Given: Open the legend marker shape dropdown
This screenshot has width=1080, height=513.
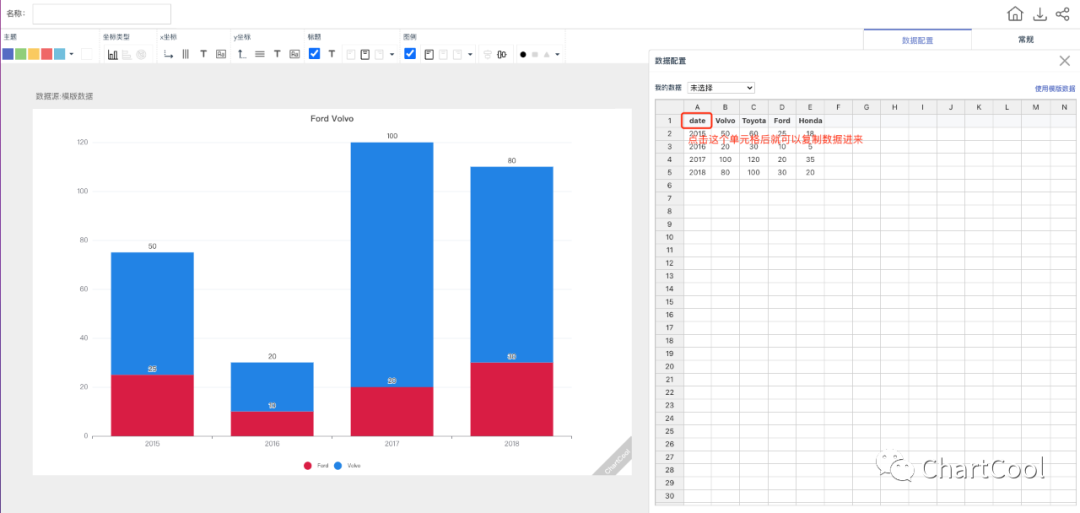Looking at the screenshot, I should tap(557, 54).
